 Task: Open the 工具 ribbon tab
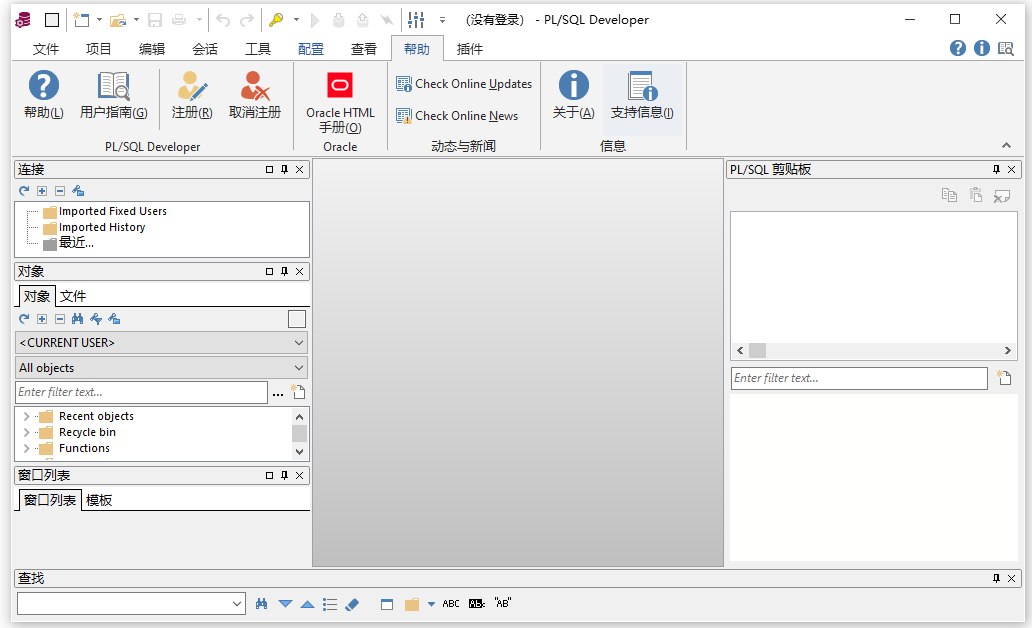[257, 49]
